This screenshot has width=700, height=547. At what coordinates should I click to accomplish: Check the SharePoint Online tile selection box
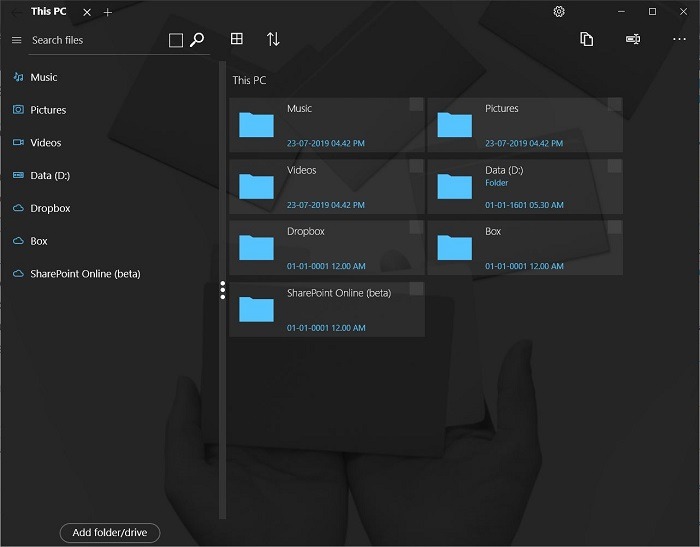click(416, 289)
